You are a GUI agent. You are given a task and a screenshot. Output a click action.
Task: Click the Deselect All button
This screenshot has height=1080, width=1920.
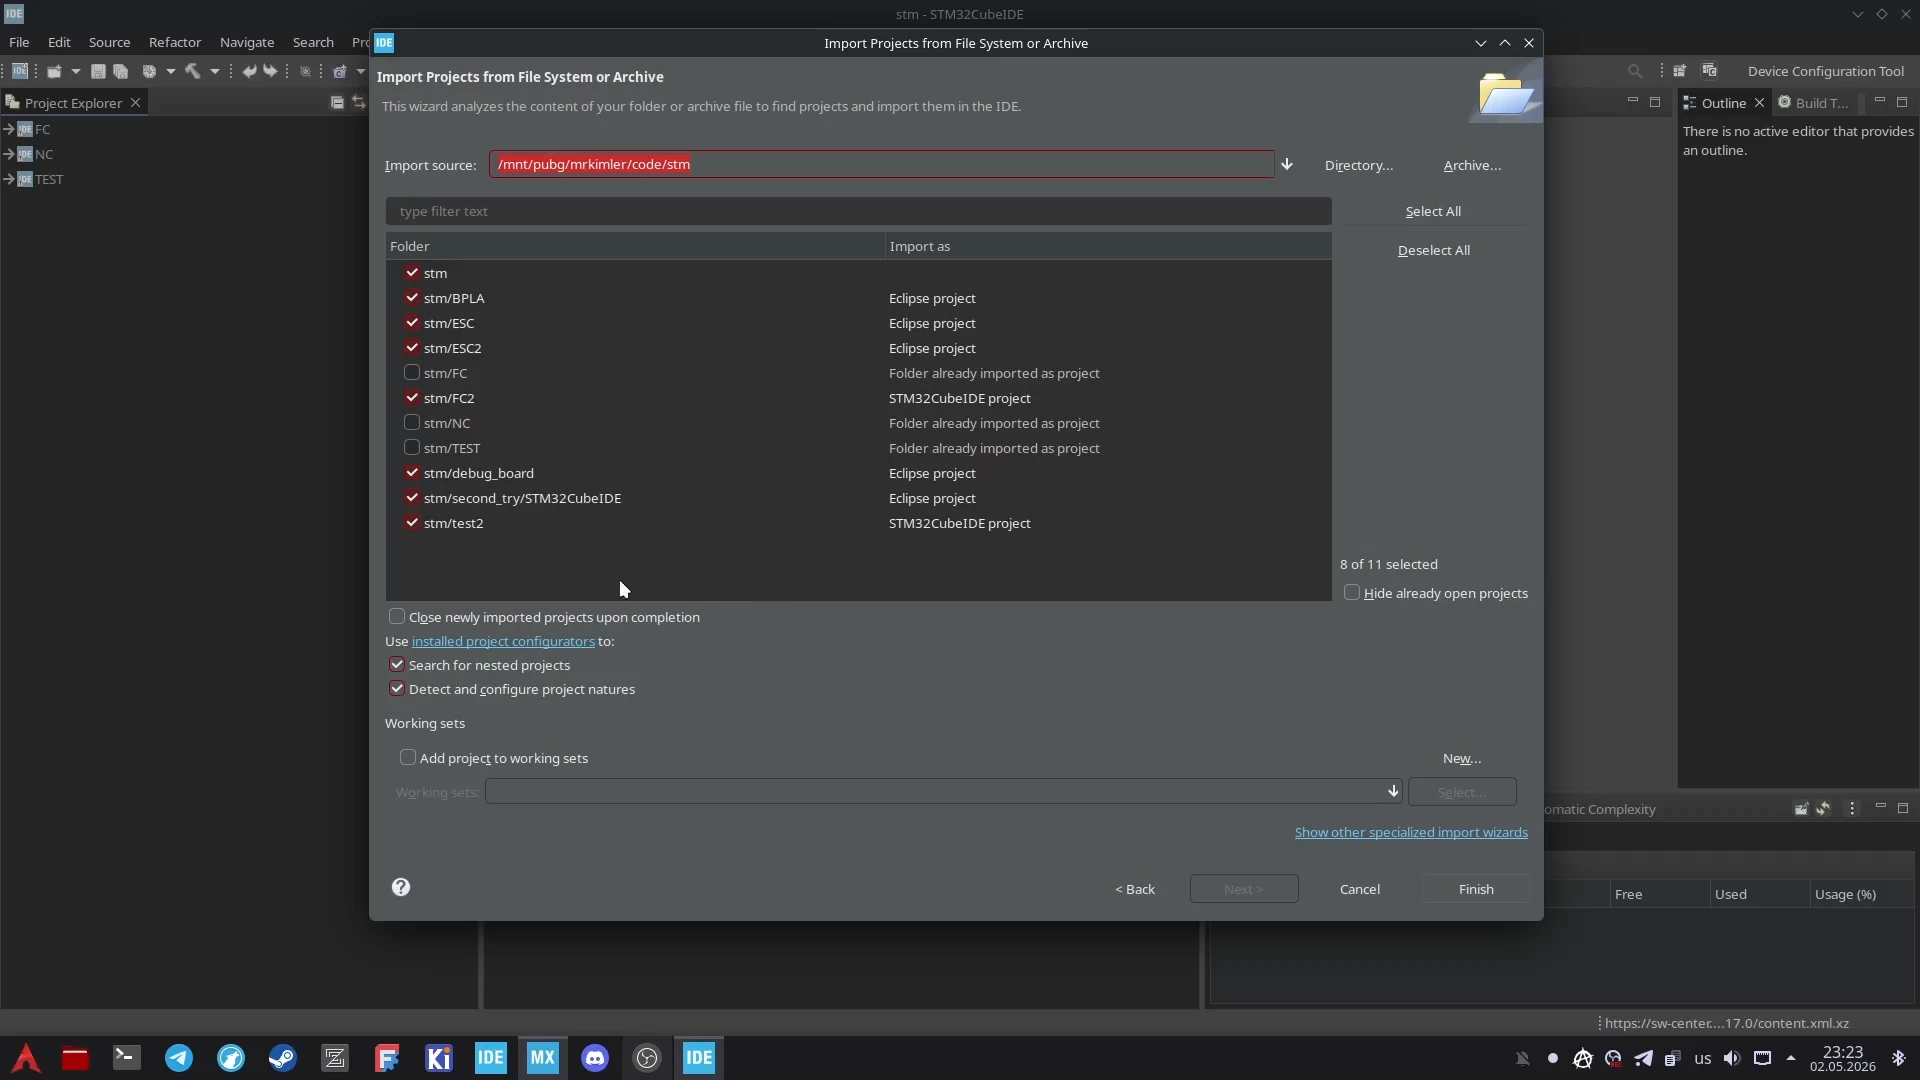point(1433,250)
